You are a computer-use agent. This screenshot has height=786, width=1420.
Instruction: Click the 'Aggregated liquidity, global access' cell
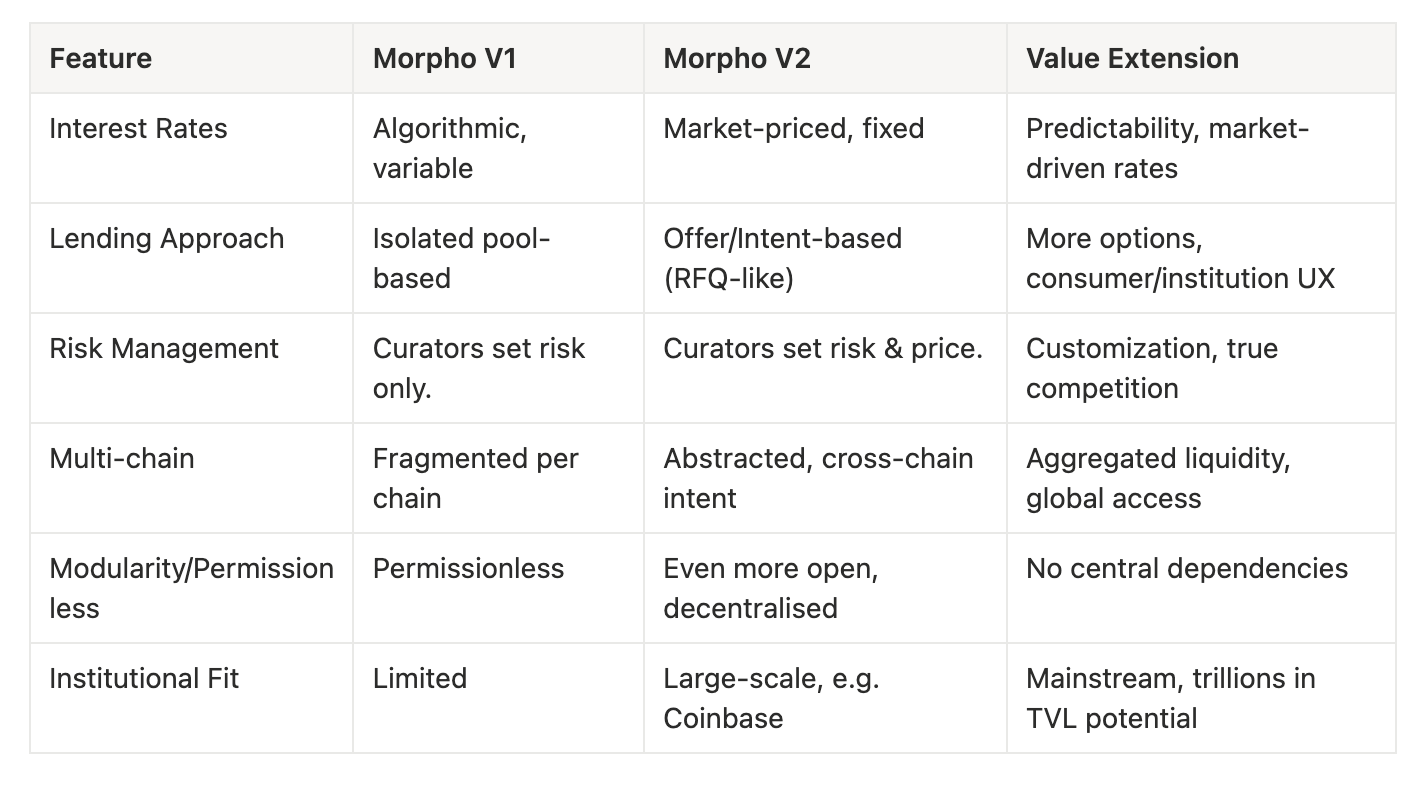pyautogui.click(x=1157, y=478)
